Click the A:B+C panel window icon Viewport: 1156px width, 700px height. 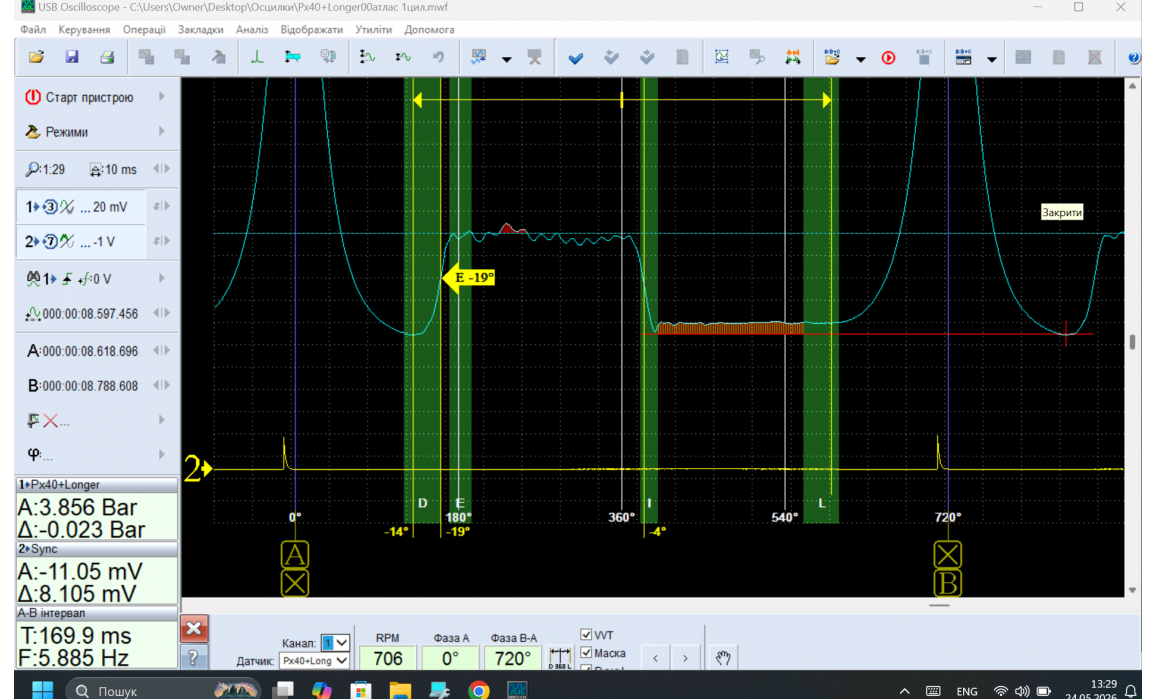click(x=963, y=57)
